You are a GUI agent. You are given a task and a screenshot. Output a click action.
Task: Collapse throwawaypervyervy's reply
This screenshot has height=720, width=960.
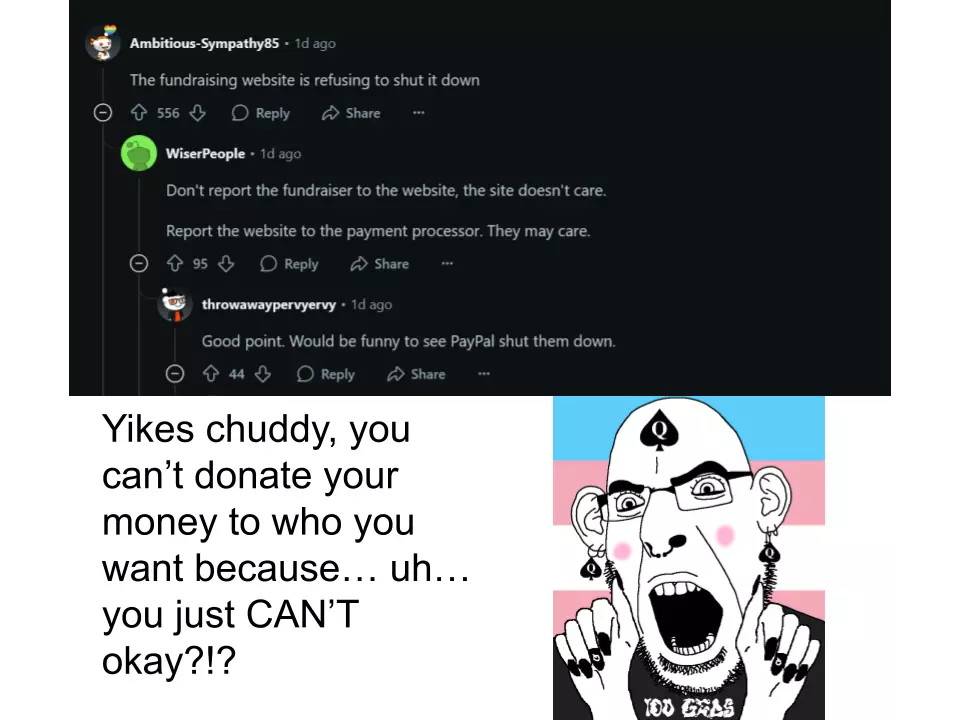[x=175, y=373]
